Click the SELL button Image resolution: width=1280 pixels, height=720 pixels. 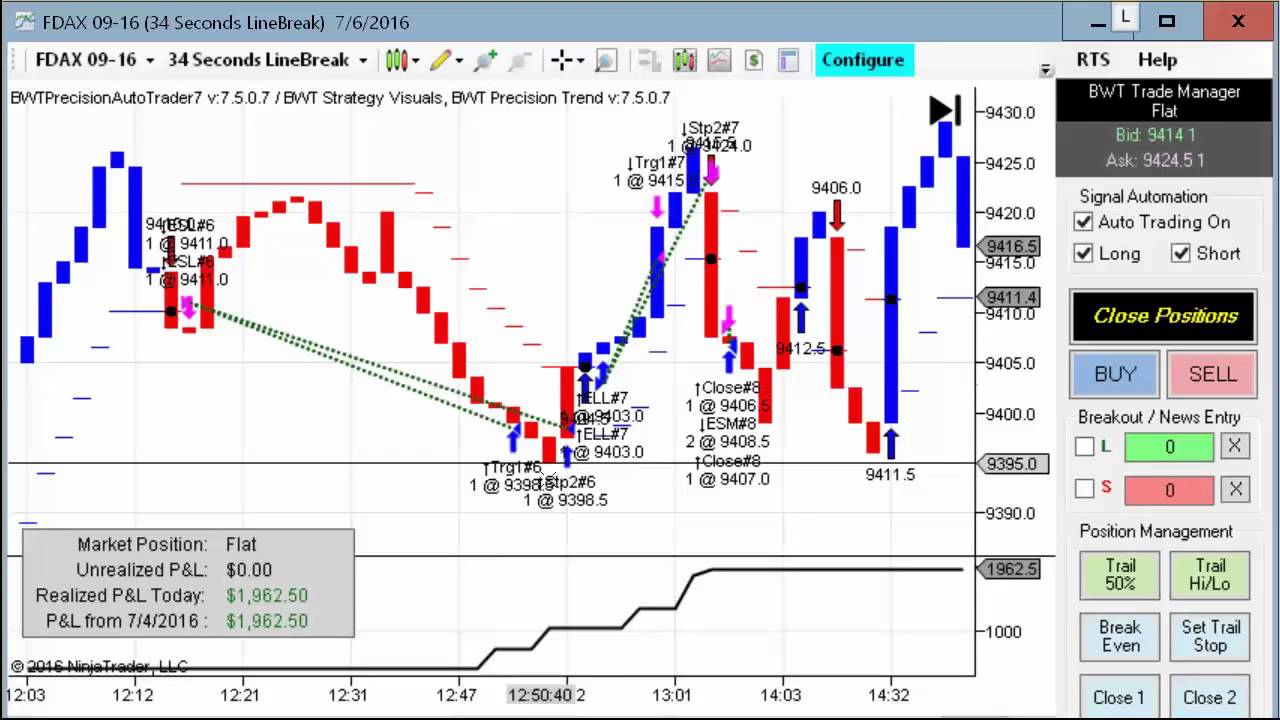click(x=1212, y=374)
